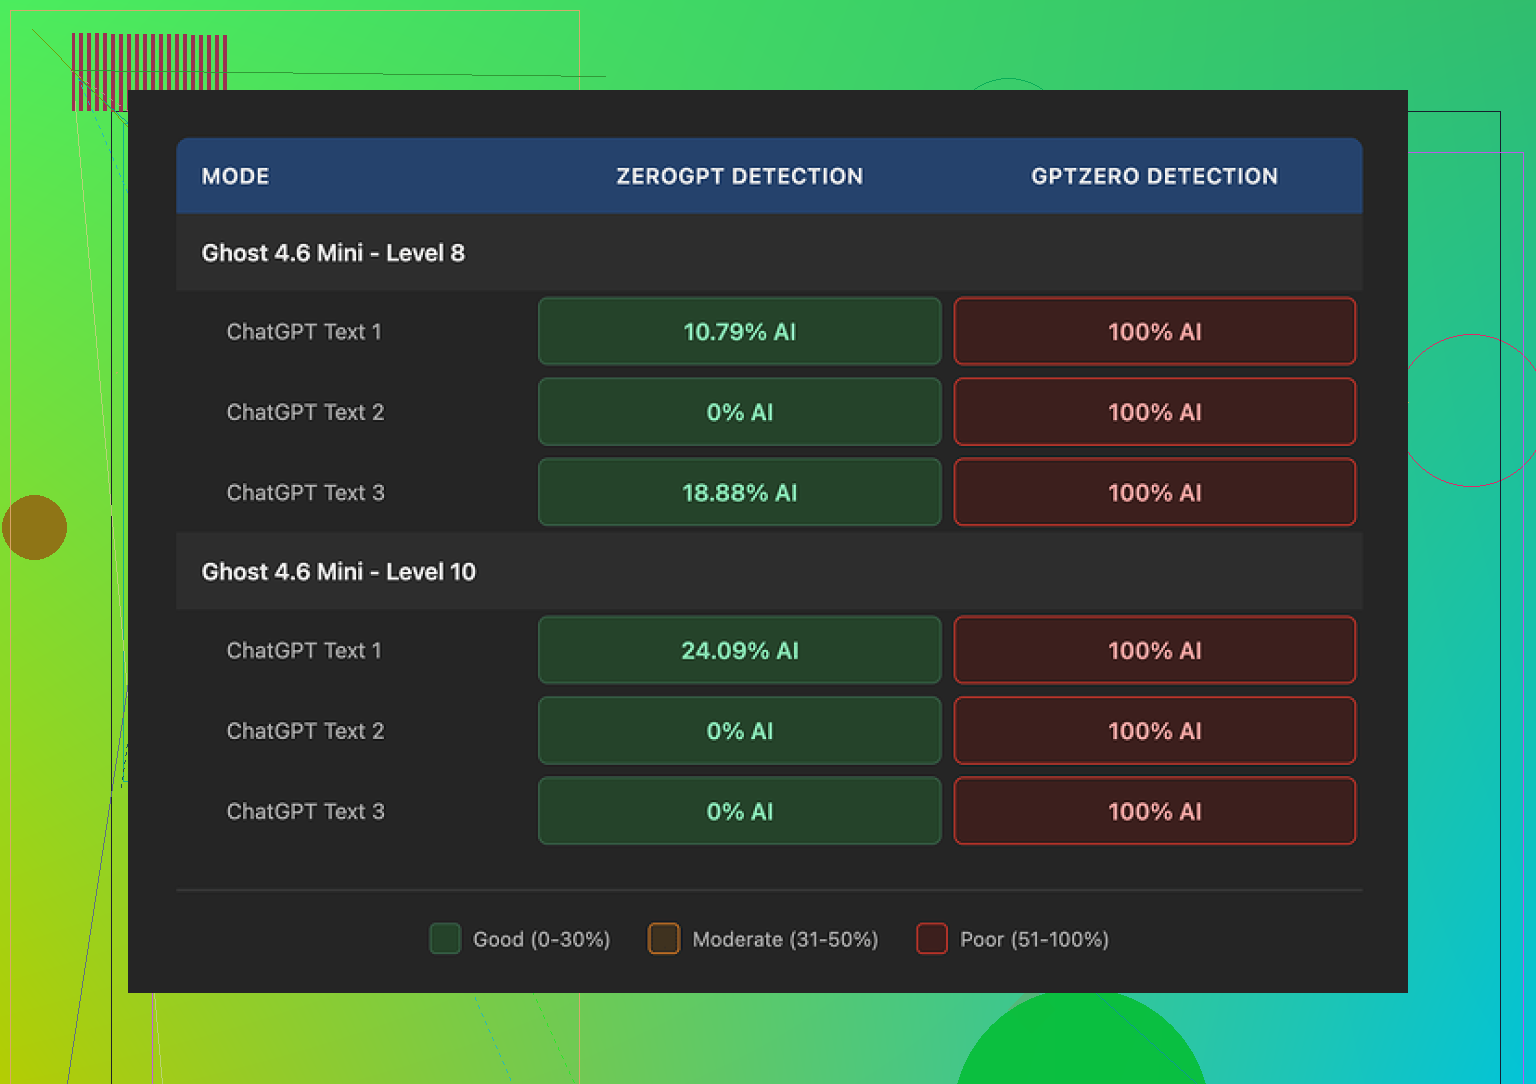
Task: Click Level 8 ChatGPT Text 1 GPTZero 100% cell
Action: coord(1154,332)
